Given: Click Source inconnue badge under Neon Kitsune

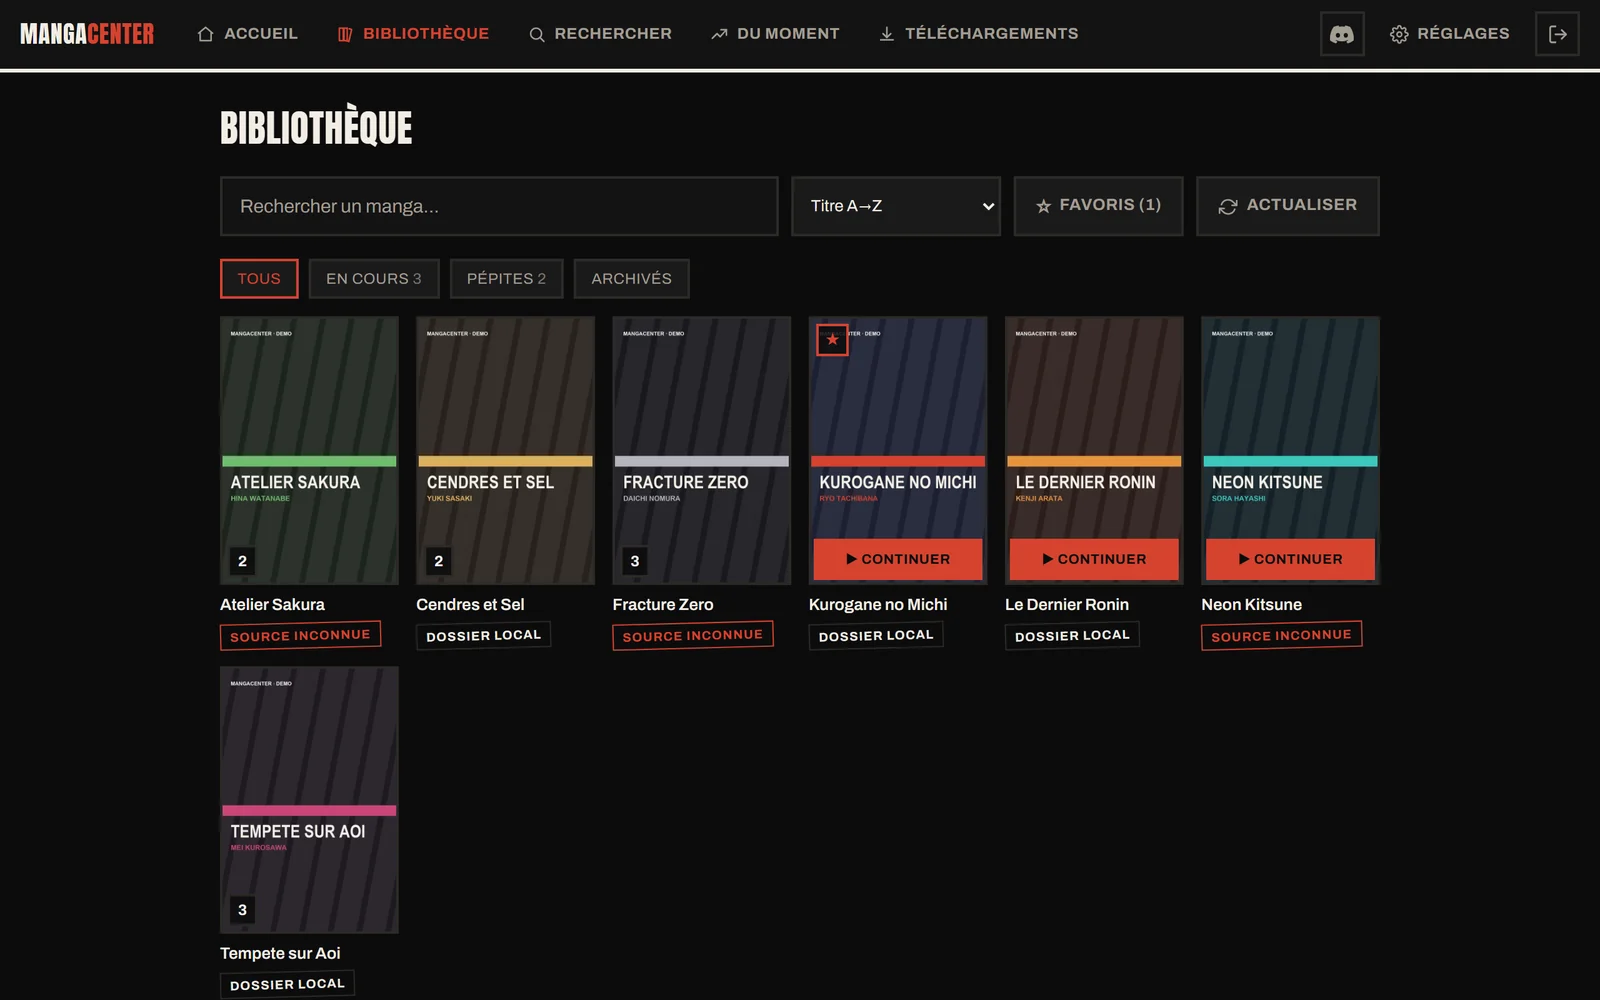Looking at the screenshot, I should pyautogui.click(x=1281, y=636).
